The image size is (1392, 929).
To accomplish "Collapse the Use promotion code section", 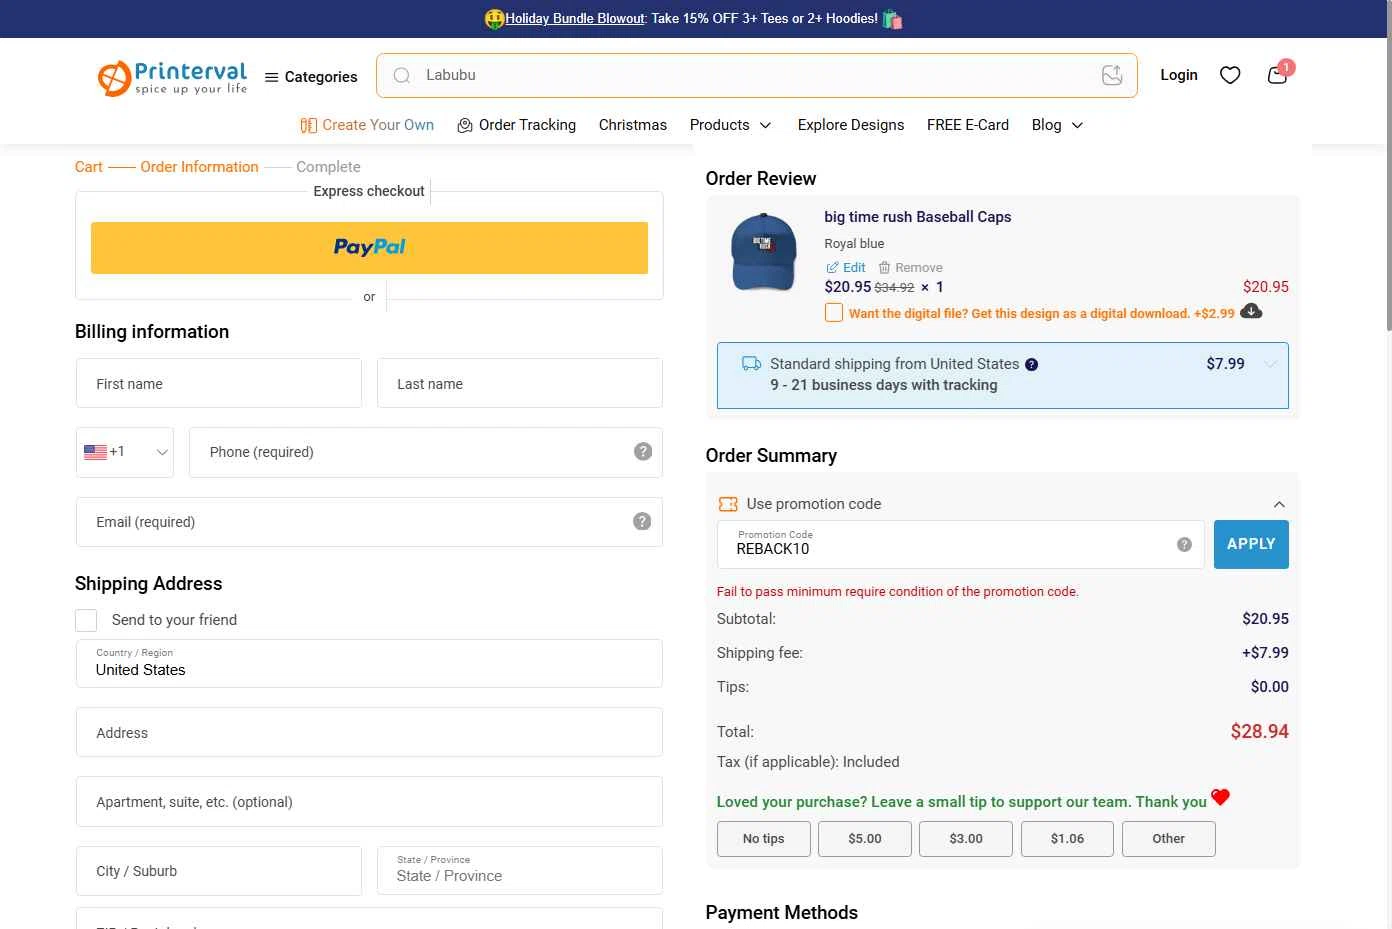I will tap(1278, 505).
